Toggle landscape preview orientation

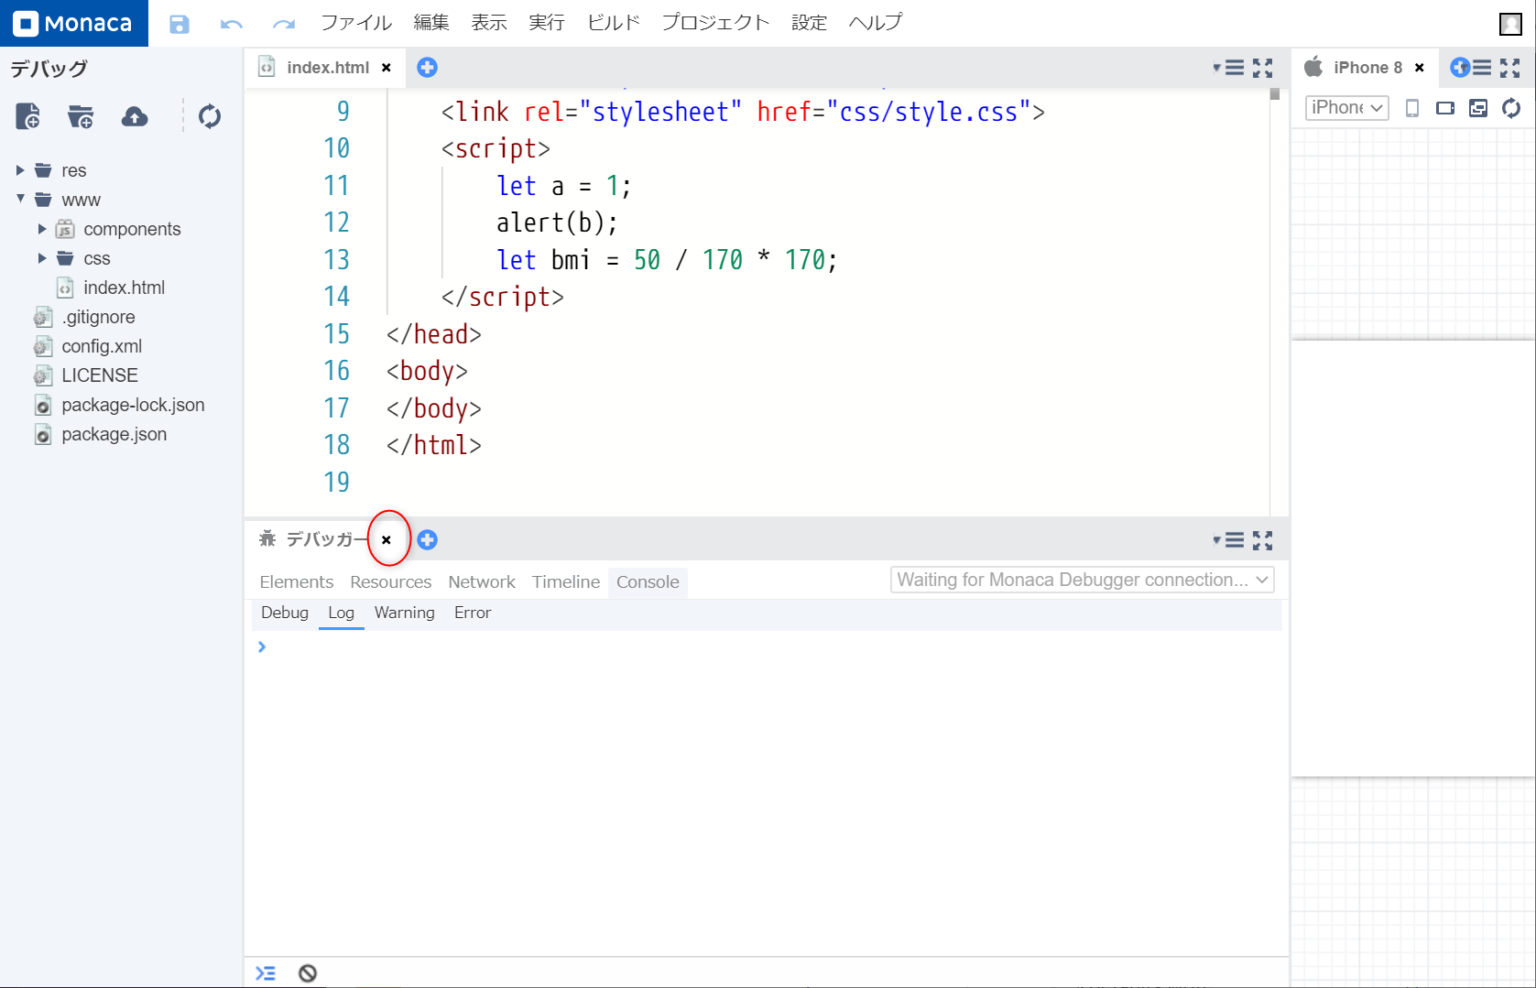pos(1445,108)
